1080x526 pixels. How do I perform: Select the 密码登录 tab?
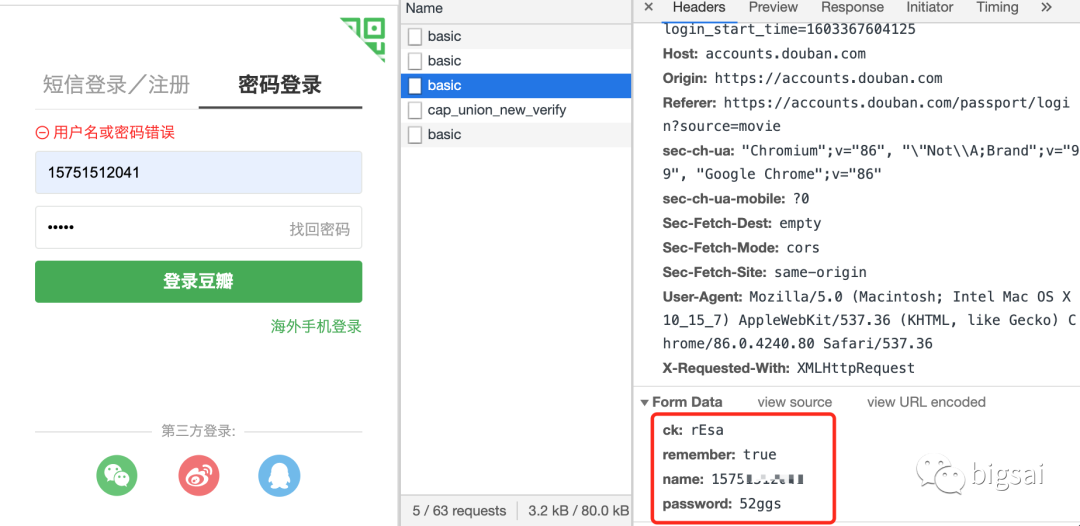click(280, 85)
